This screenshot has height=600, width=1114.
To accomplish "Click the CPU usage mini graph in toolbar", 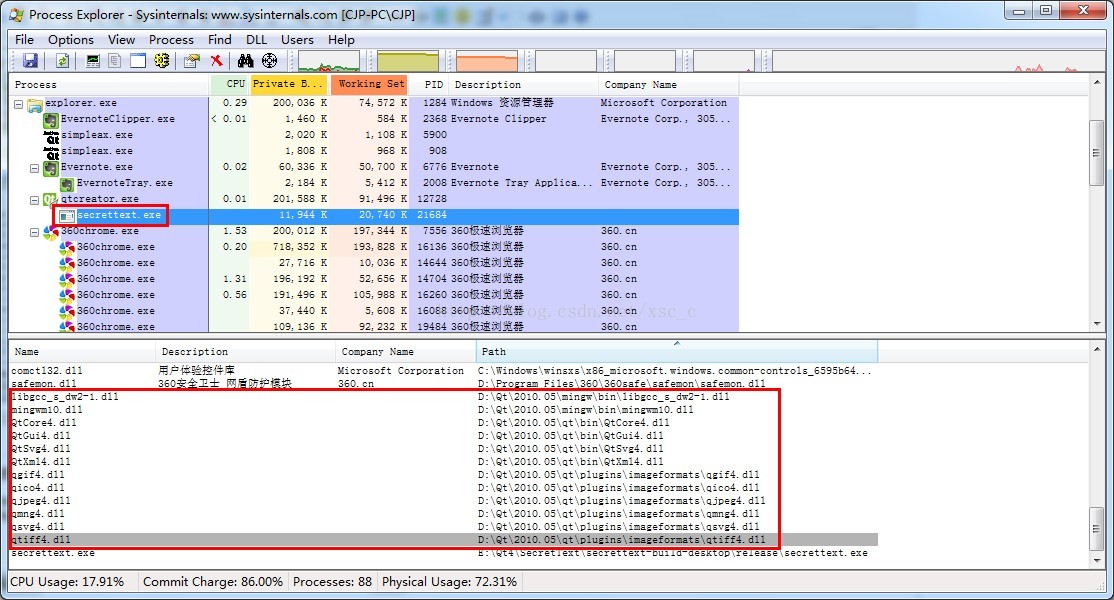I will 329,61.
